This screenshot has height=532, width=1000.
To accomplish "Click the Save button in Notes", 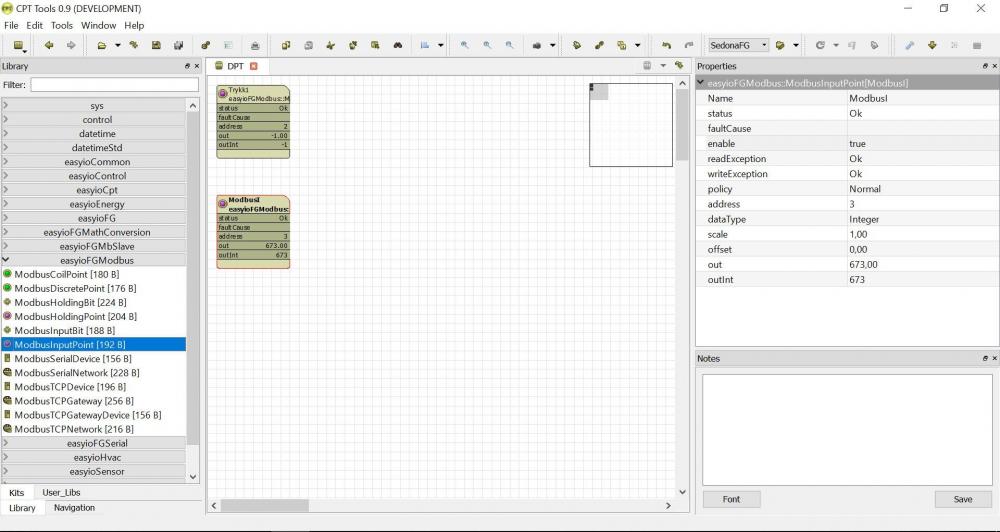I will [962, 499].
